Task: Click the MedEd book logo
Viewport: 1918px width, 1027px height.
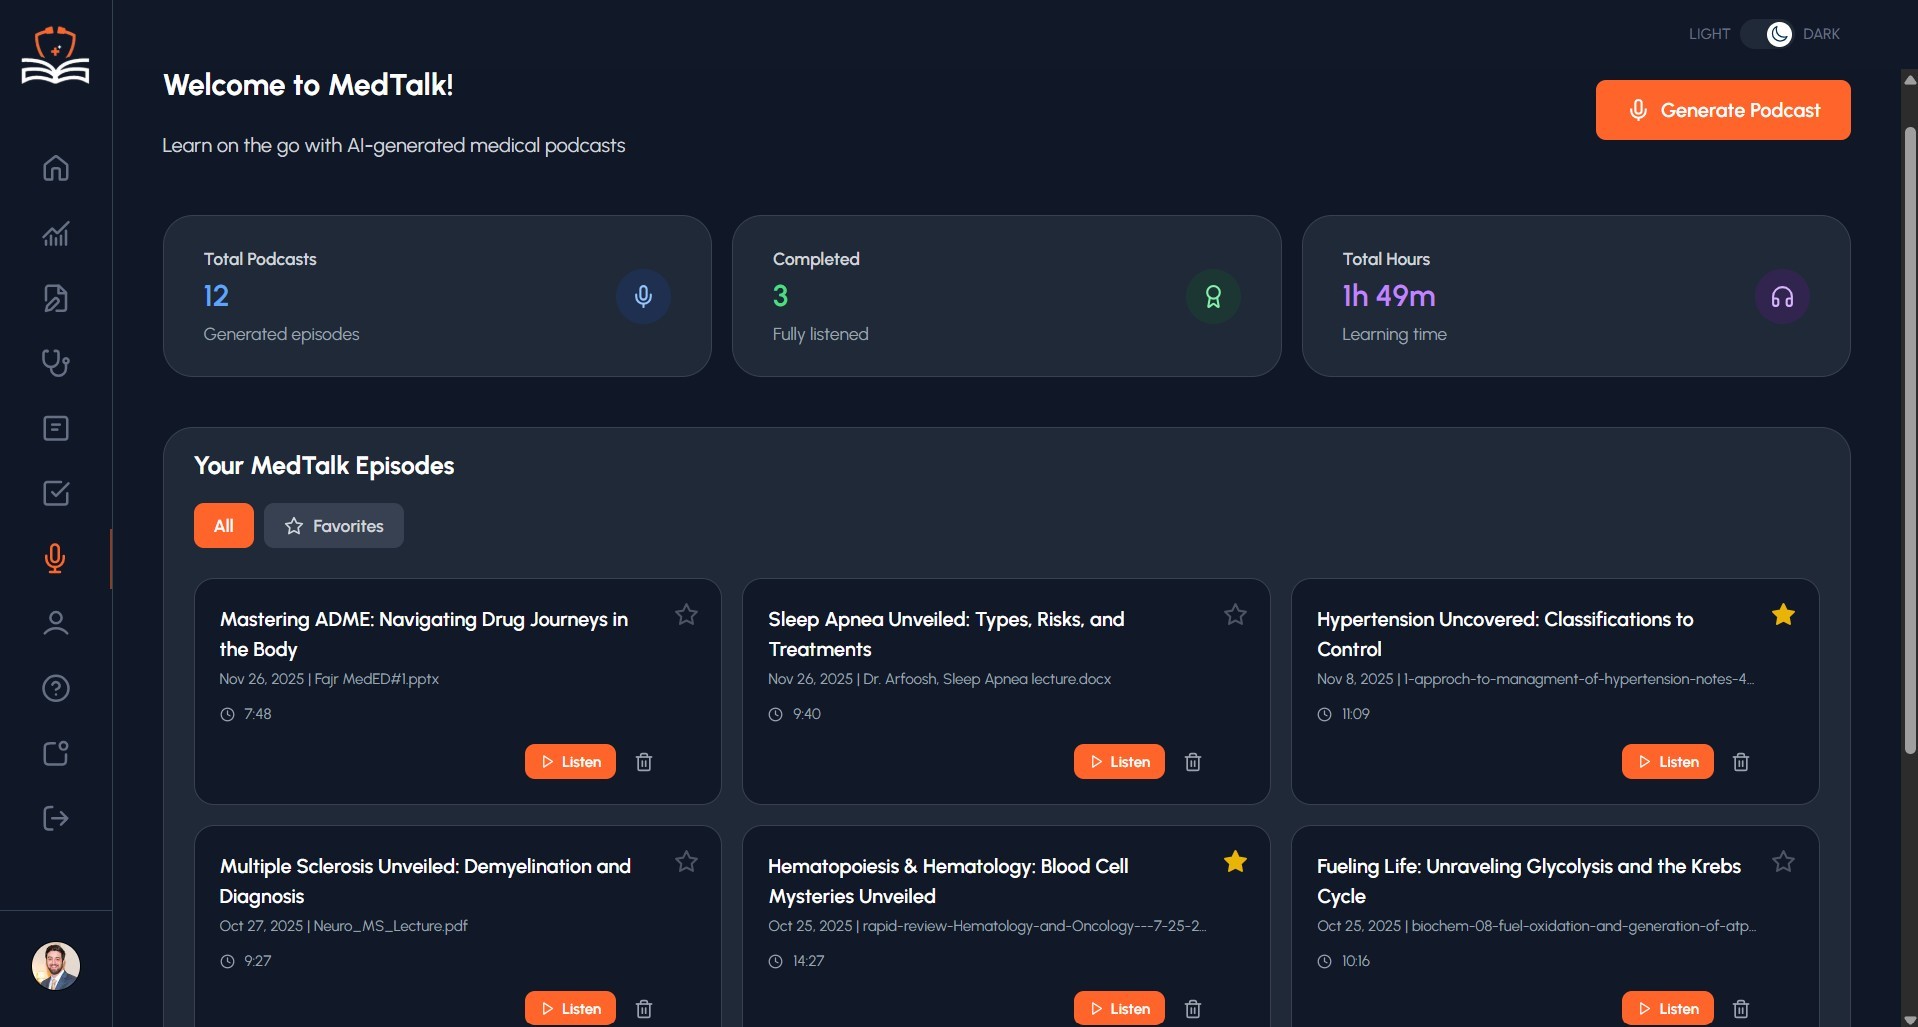Action: point(56,56)
